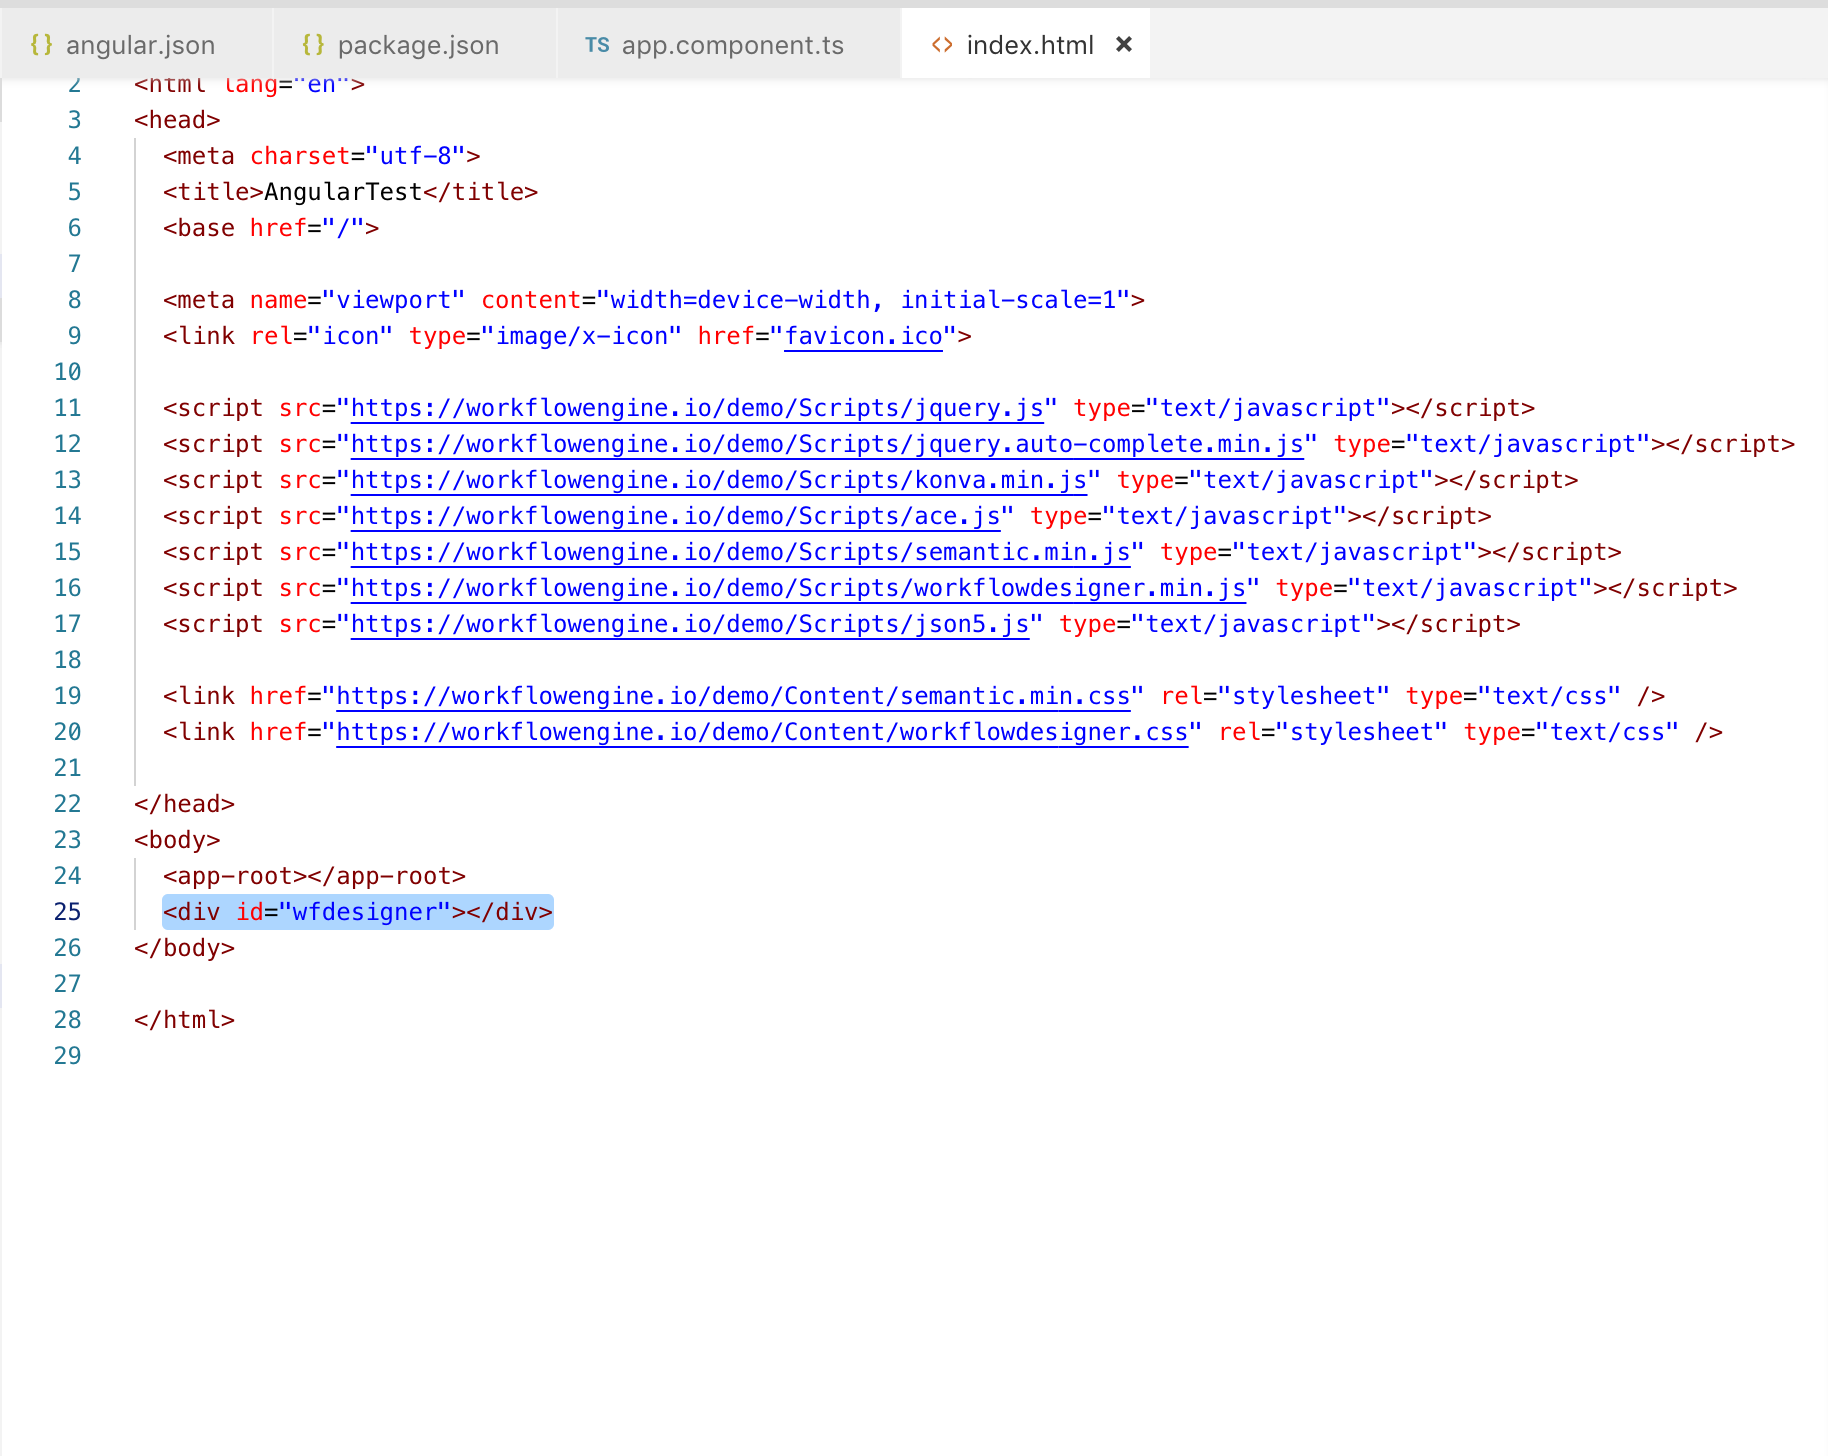Click the base href="/" line

(271, 228)
